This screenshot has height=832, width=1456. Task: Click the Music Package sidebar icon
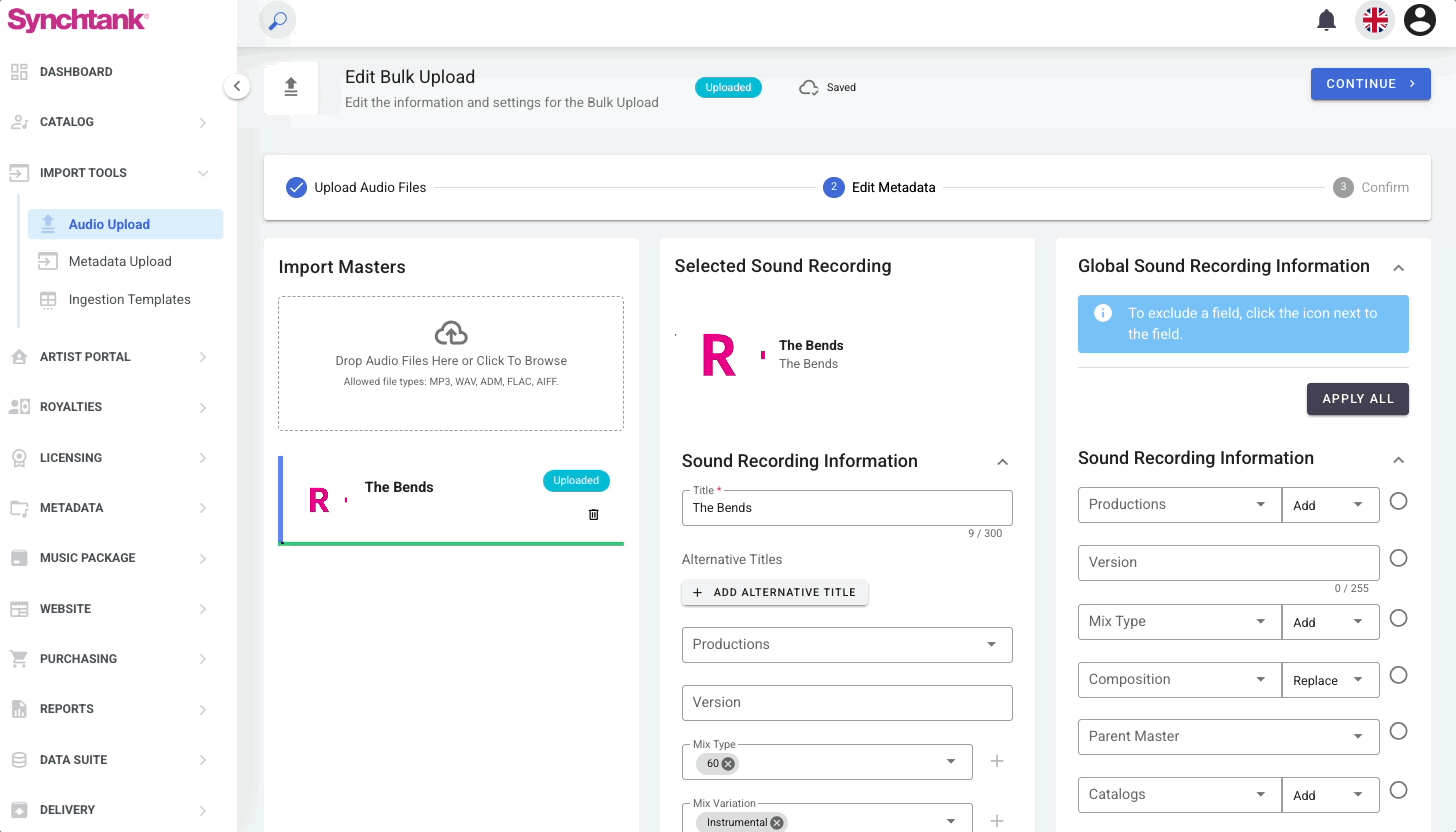pos(19,558)
